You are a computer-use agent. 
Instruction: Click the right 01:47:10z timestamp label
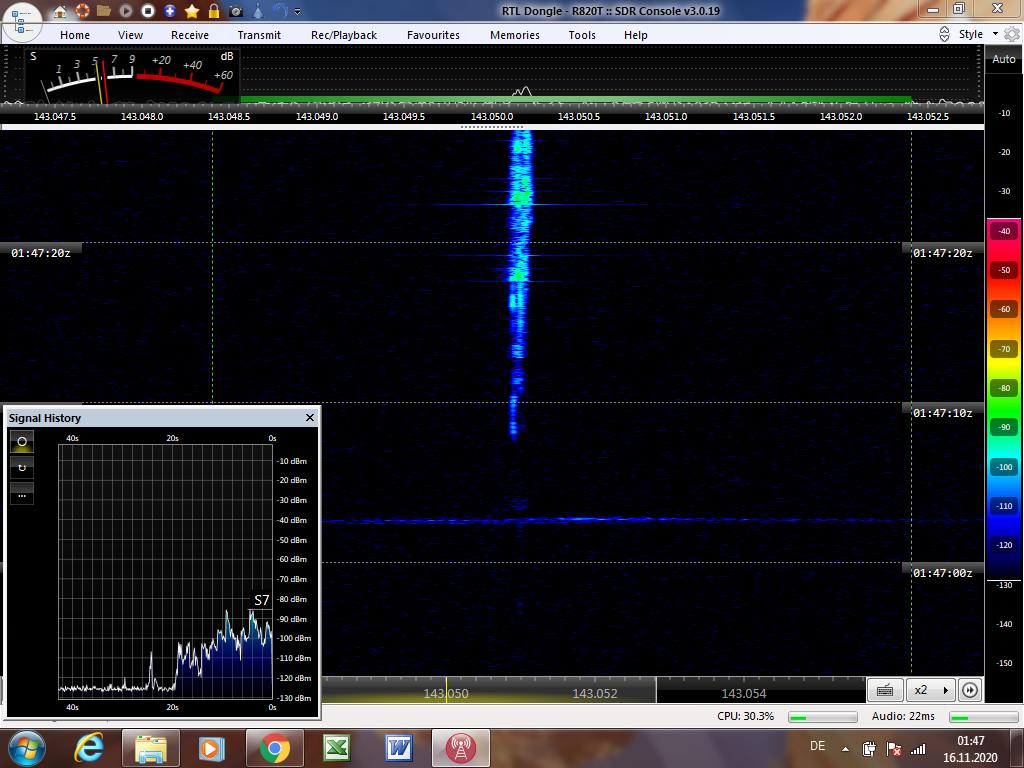pyautogui.click(x=943, y=413)
